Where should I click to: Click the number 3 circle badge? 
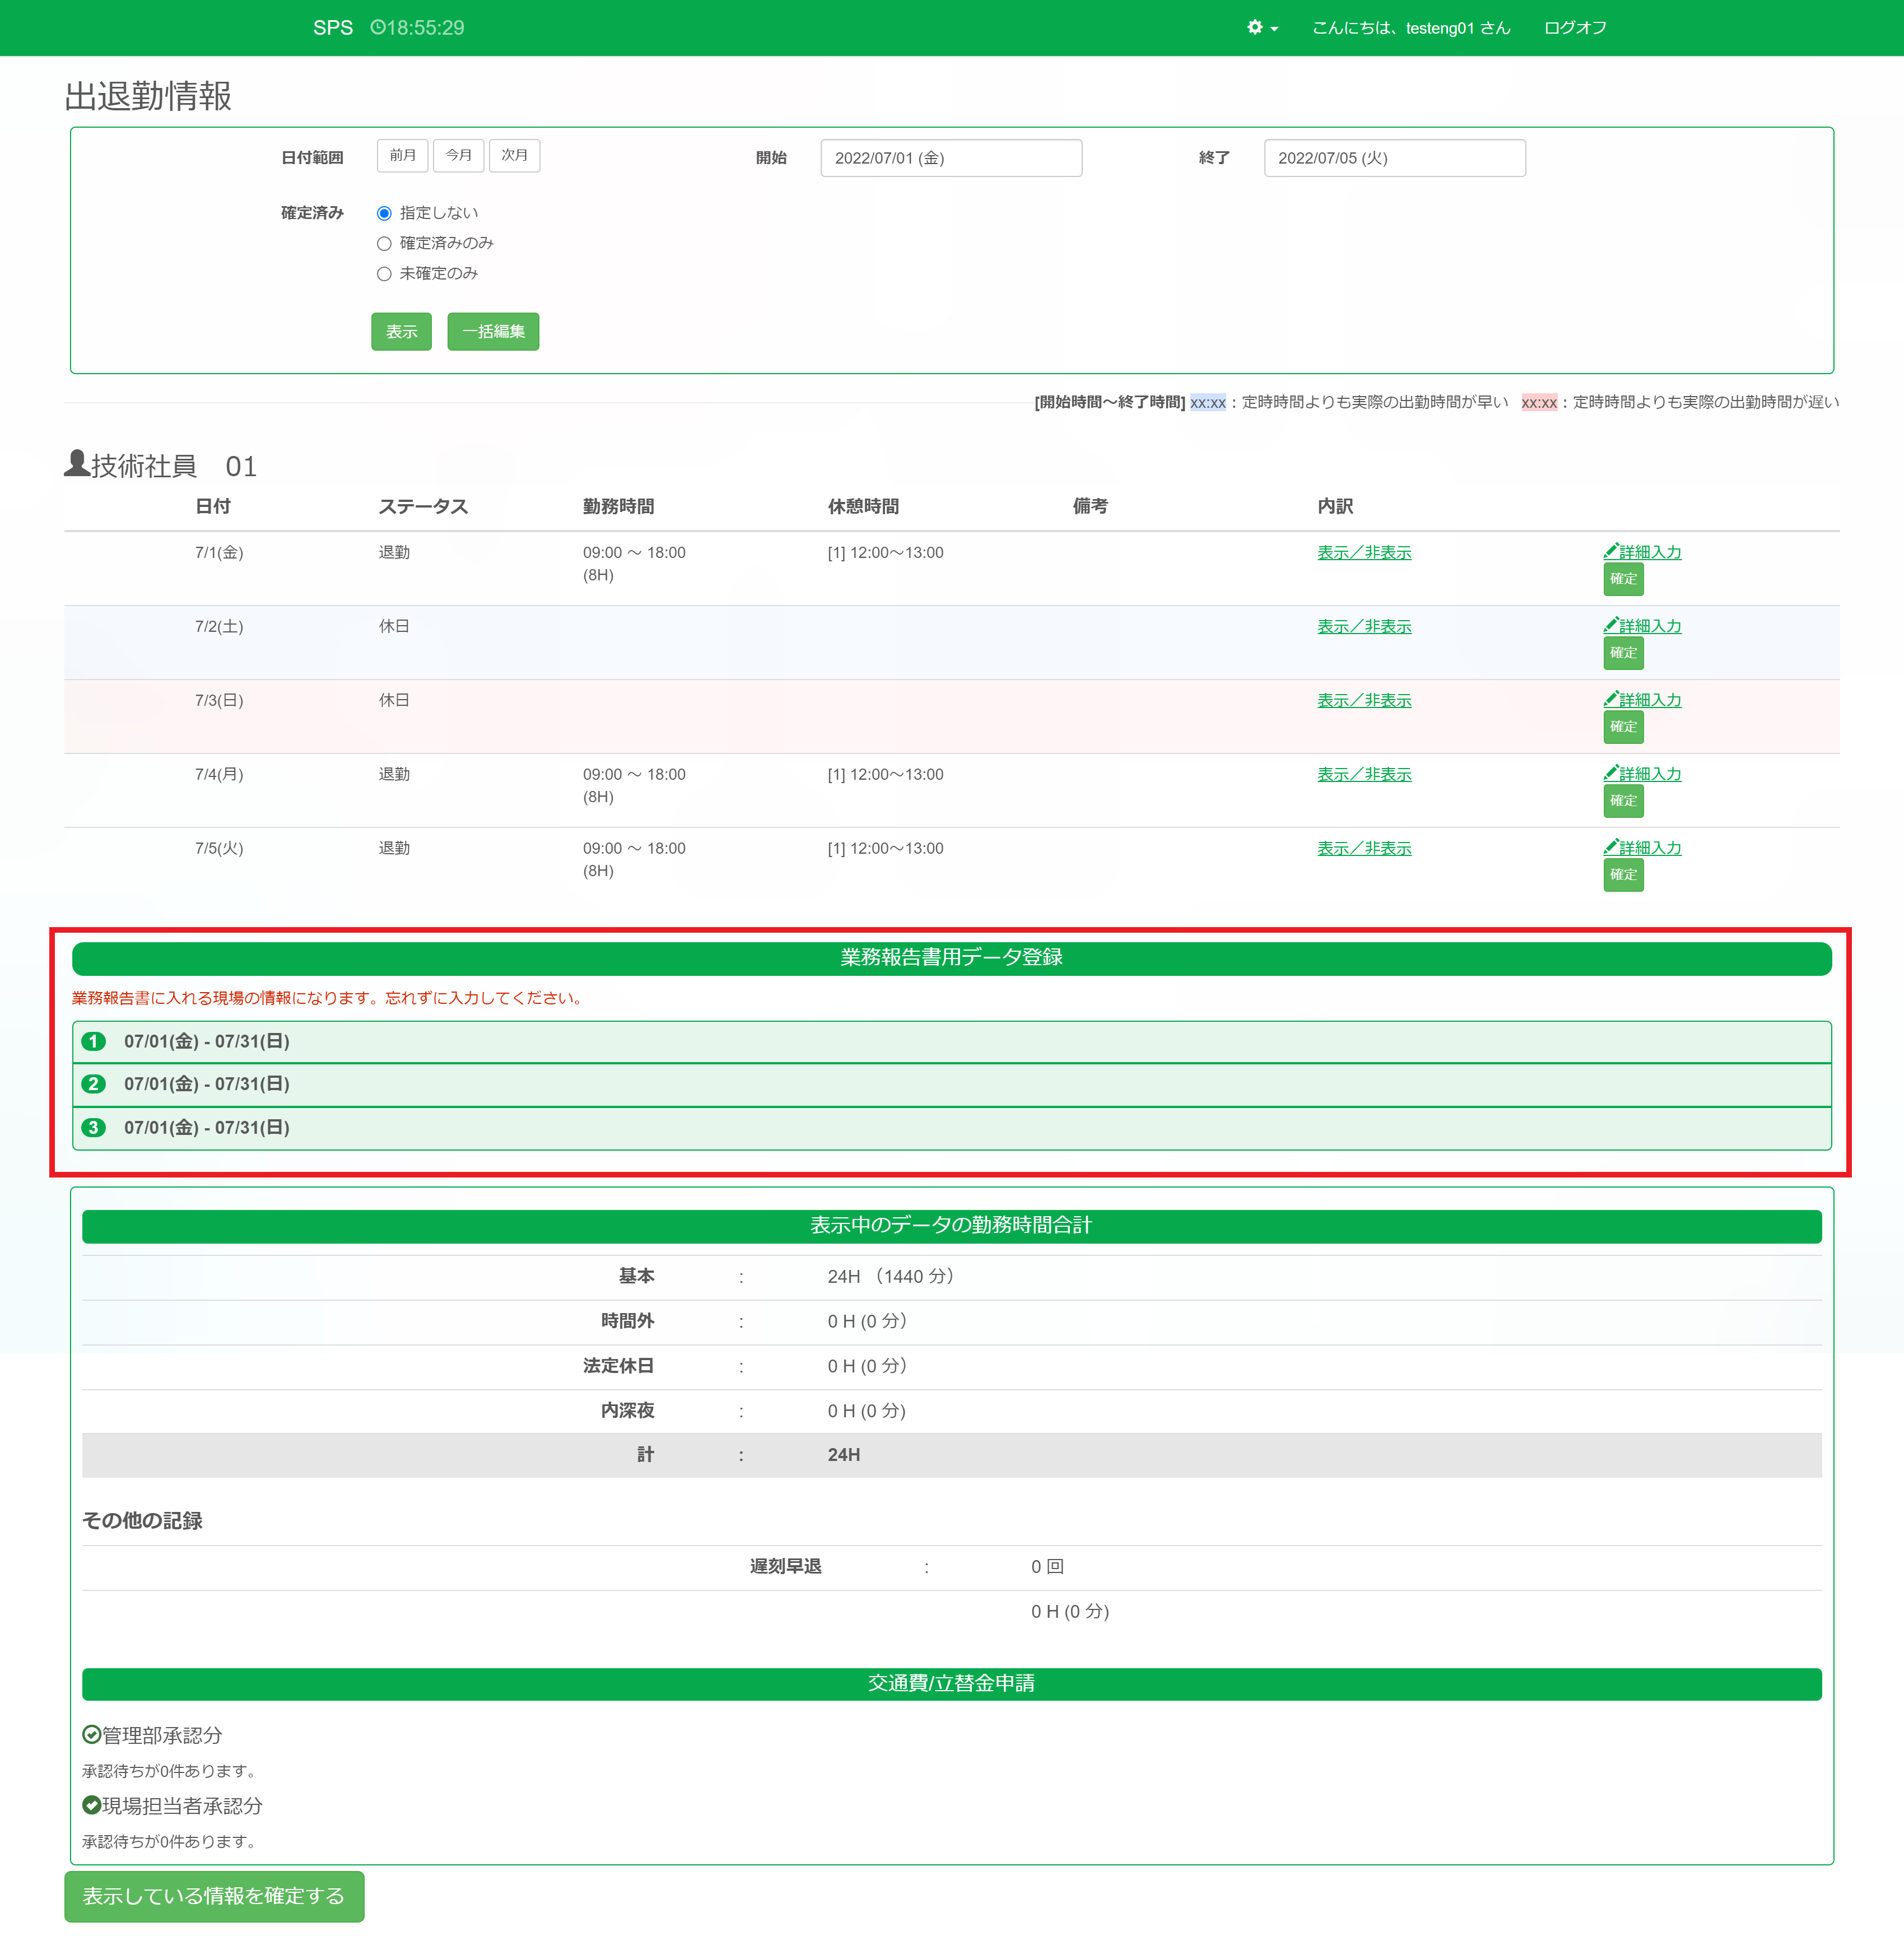coord(94,1127)
